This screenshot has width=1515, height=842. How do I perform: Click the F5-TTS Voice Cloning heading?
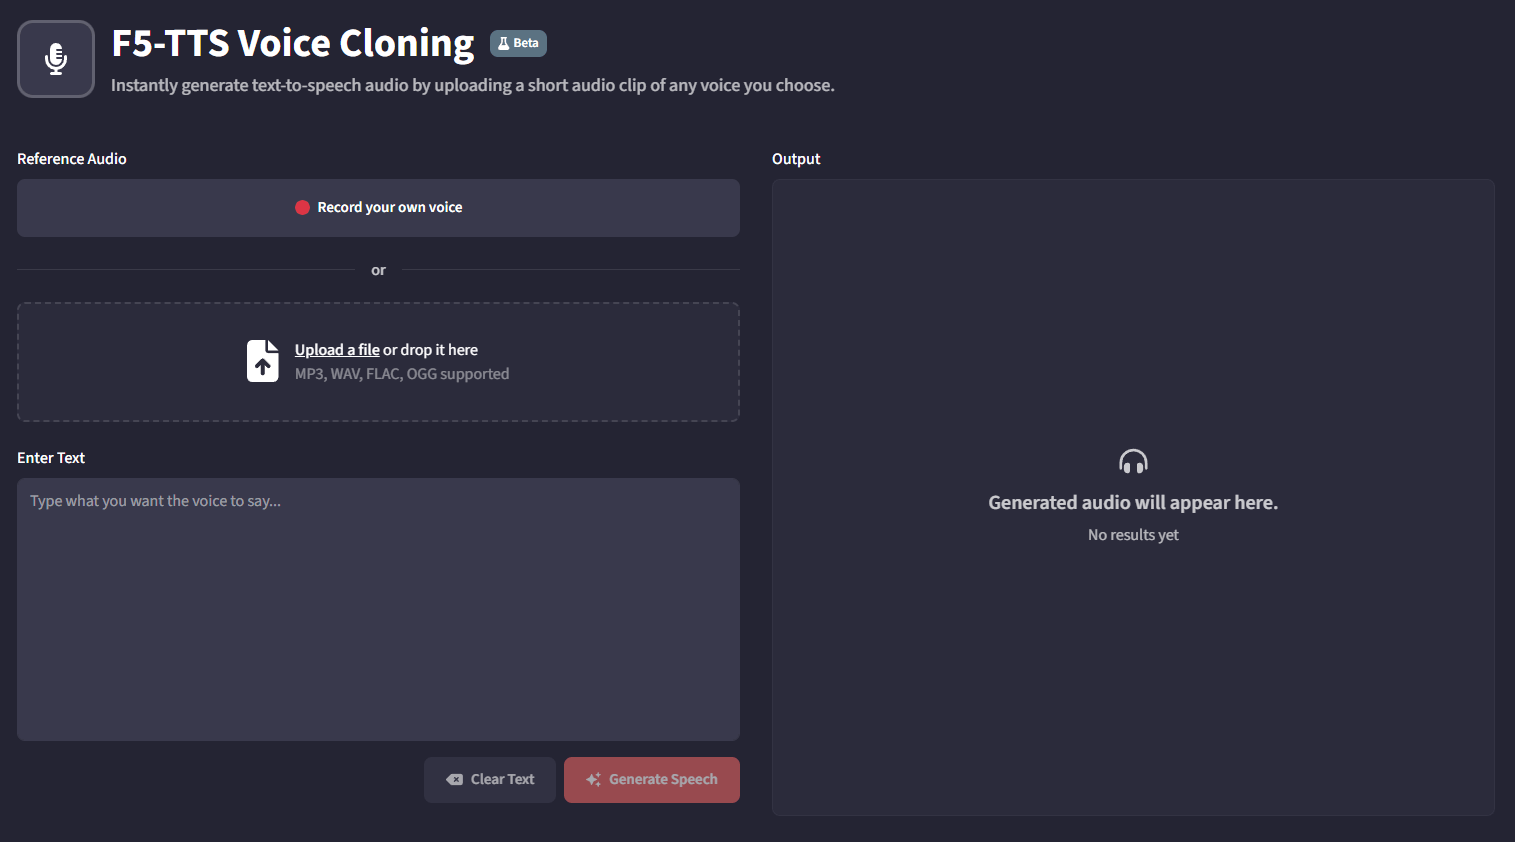point(293,43)
